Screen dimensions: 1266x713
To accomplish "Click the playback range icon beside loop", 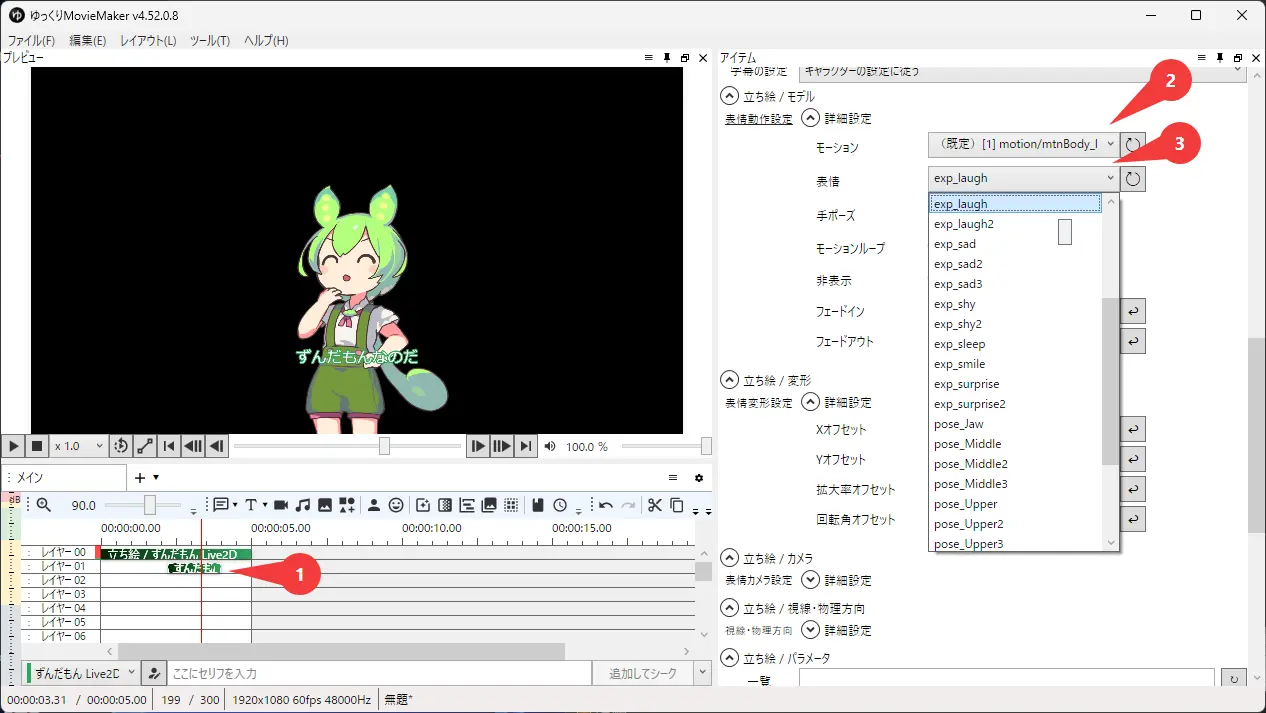I will tap(146, 446).
